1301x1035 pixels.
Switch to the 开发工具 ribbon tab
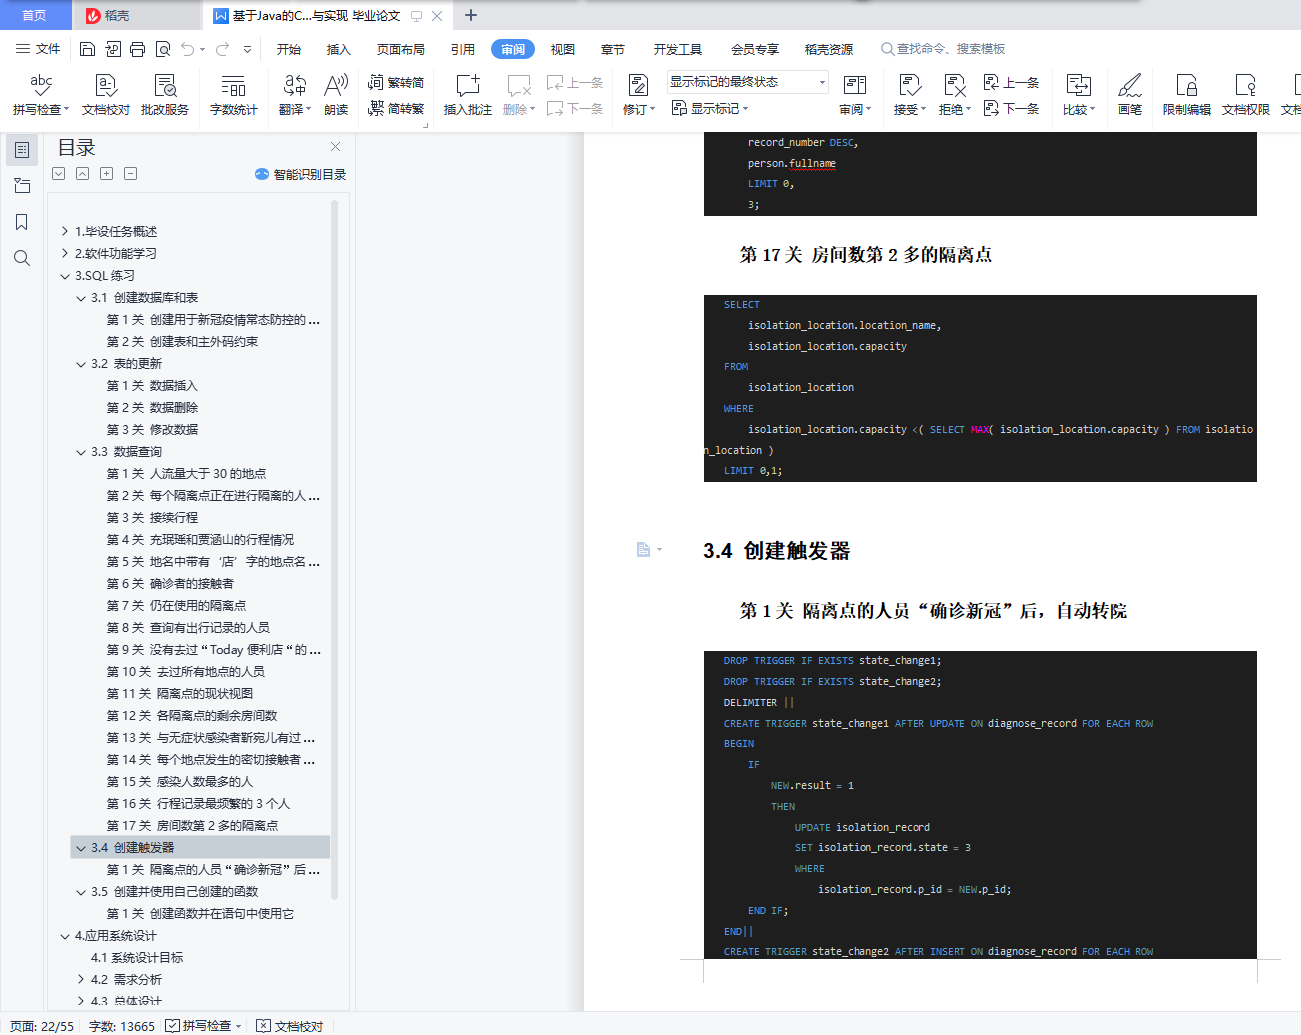pos(678,49)
